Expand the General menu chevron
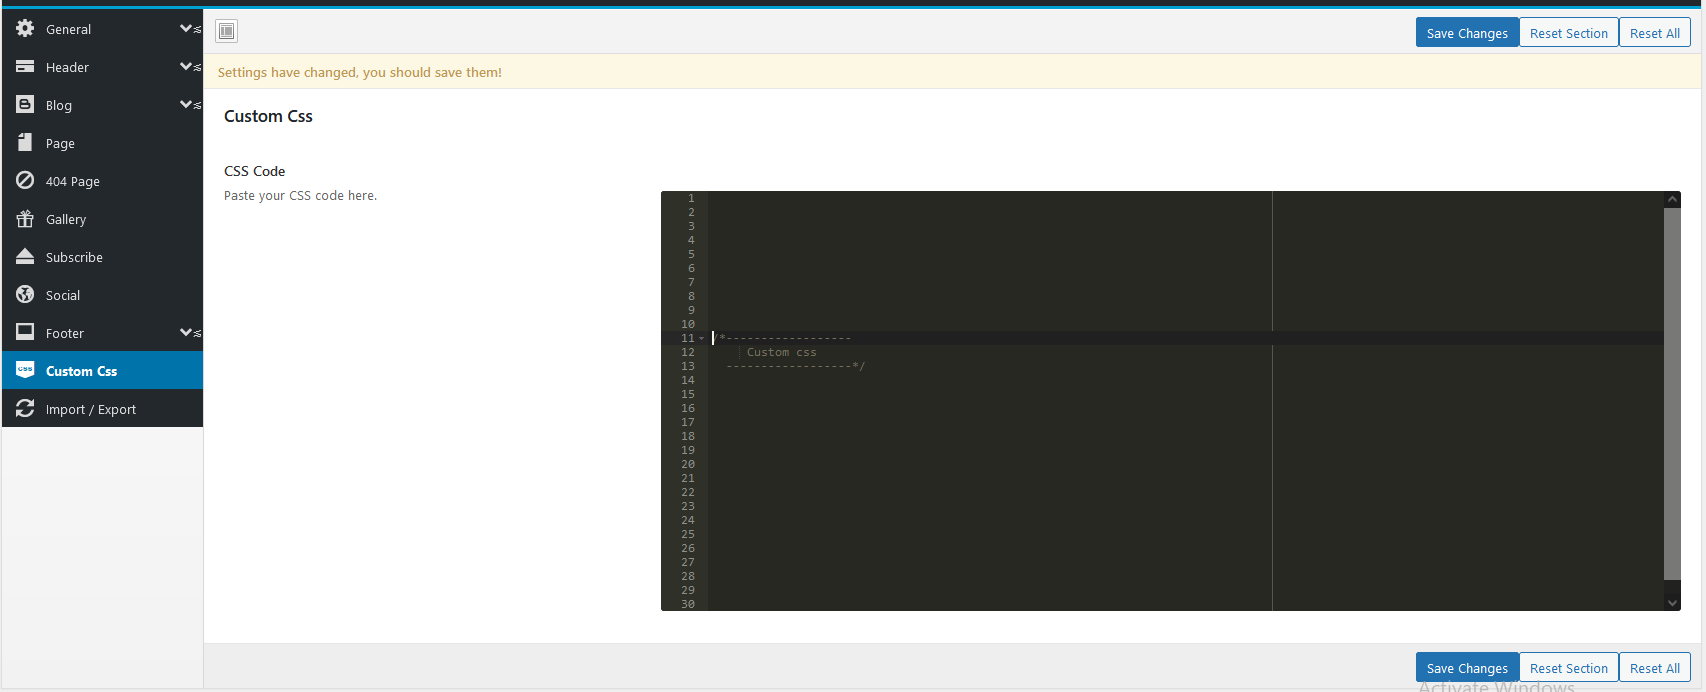Screen dimensions: 1706x692 [x=186, y=29]
